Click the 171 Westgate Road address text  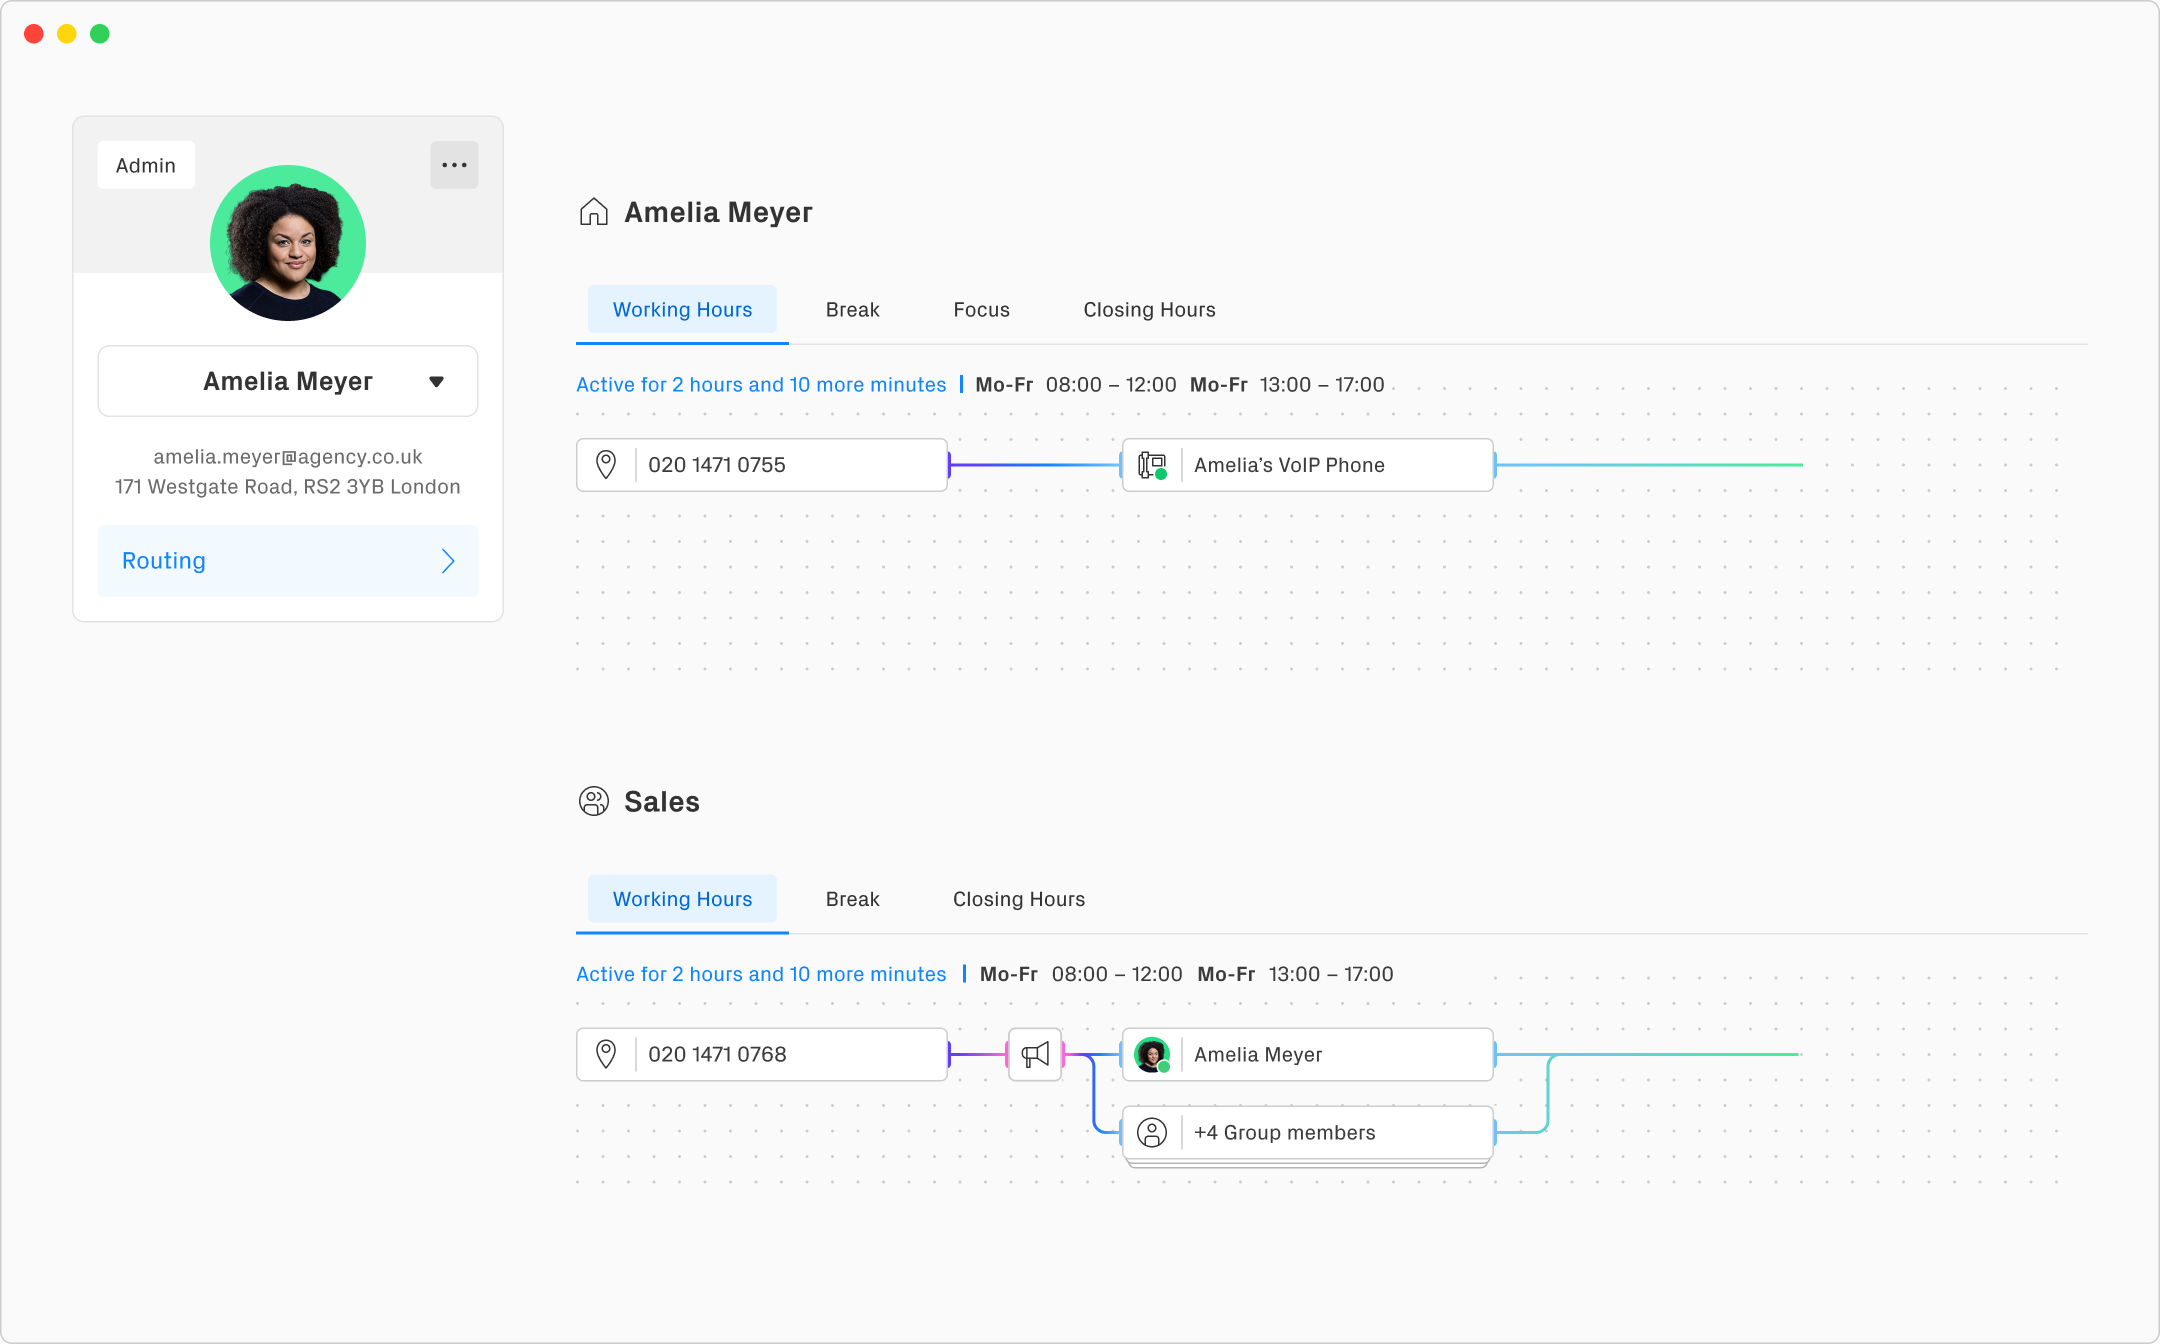click(288, 487)
